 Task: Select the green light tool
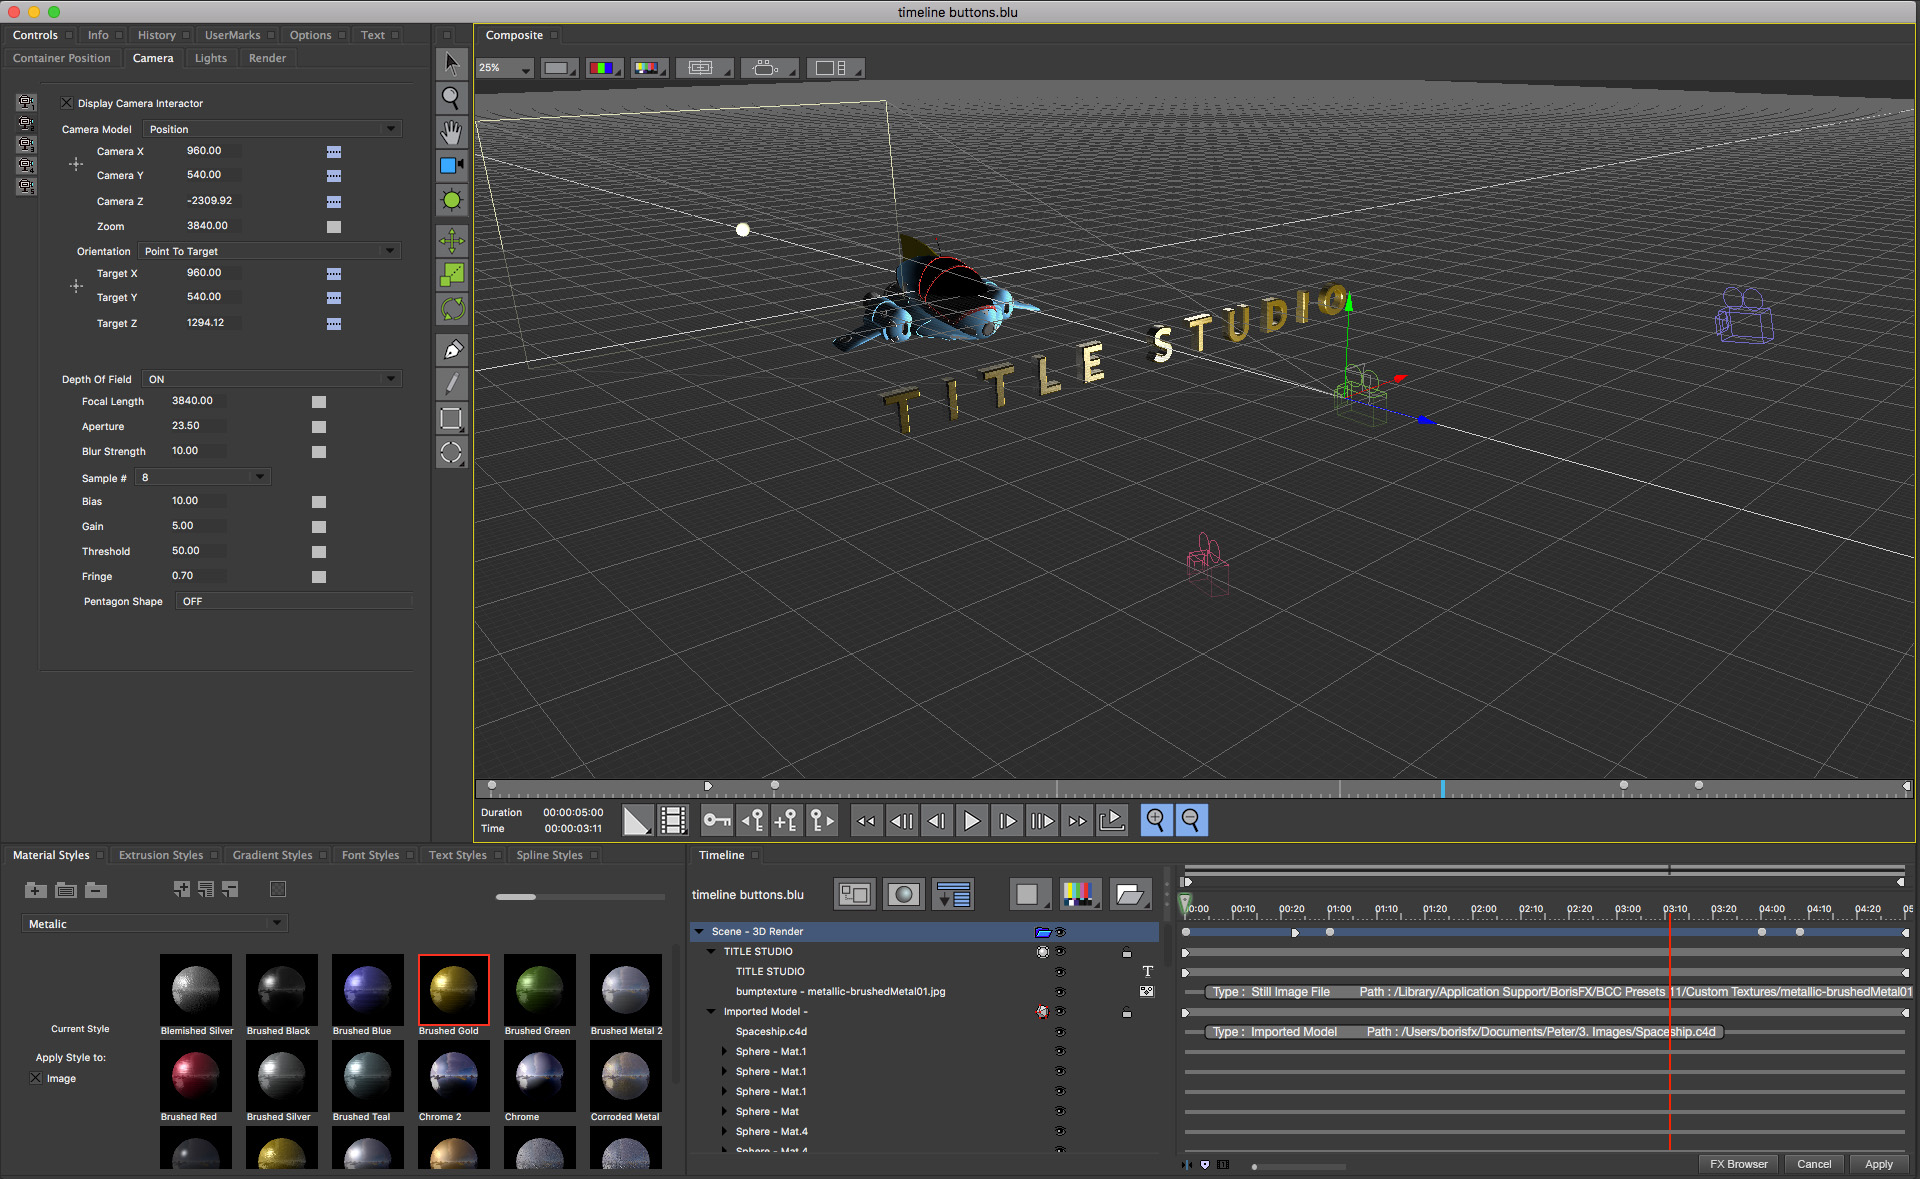(x=452, y=200)
